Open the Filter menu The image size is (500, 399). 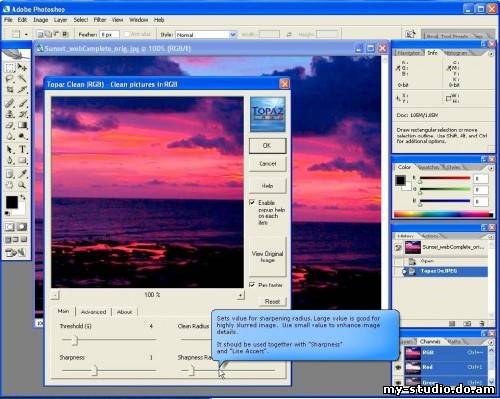(x=100, y=20)
